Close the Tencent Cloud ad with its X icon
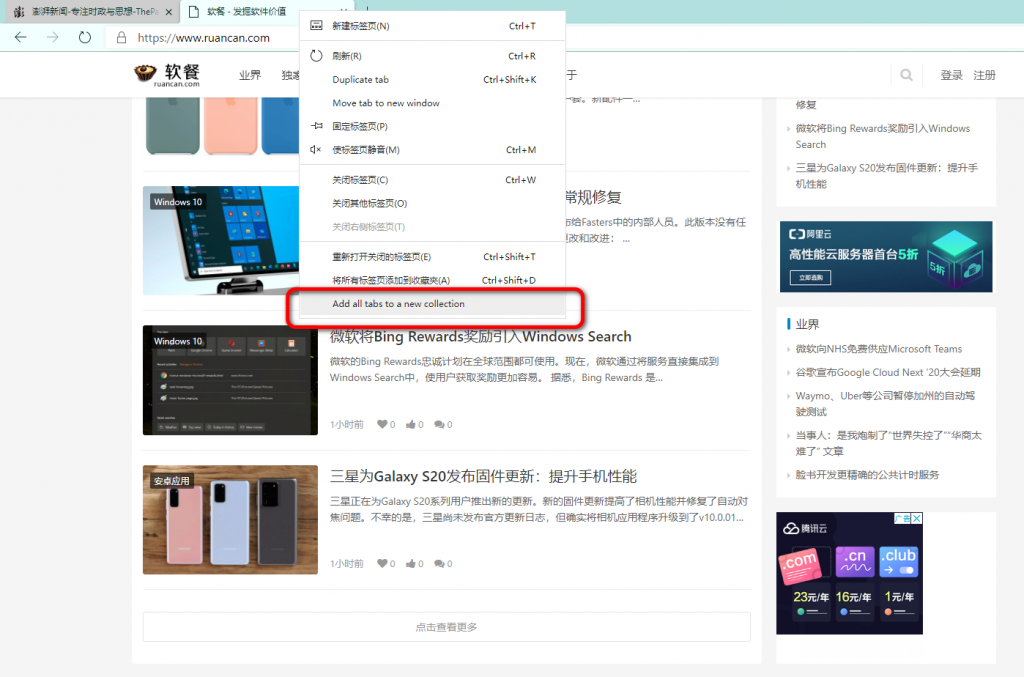The width and height of the screenshot is (1024, 677). pos(916,519)
